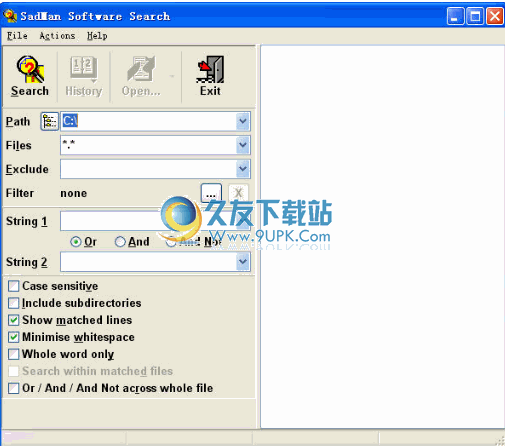This screenshot has height=446, width=505.
Task: Expand the Path dropdown list
Action: (x=243, y=121)
